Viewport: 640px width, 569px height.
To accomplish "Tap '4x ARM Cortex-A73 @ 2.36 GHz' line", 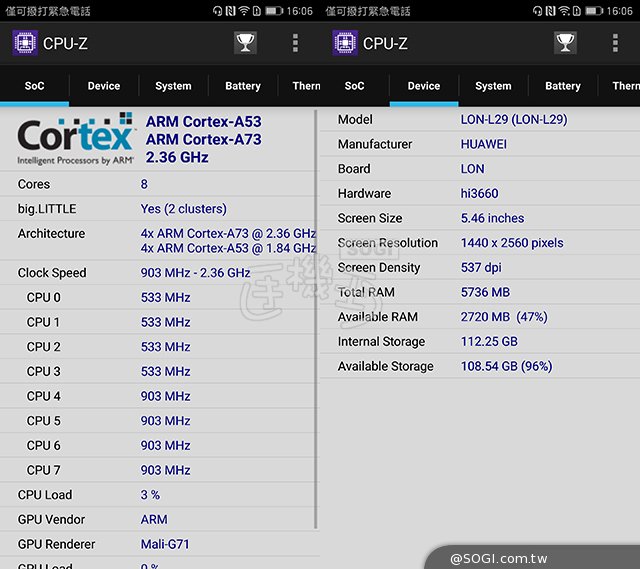I will pos(228,233).
